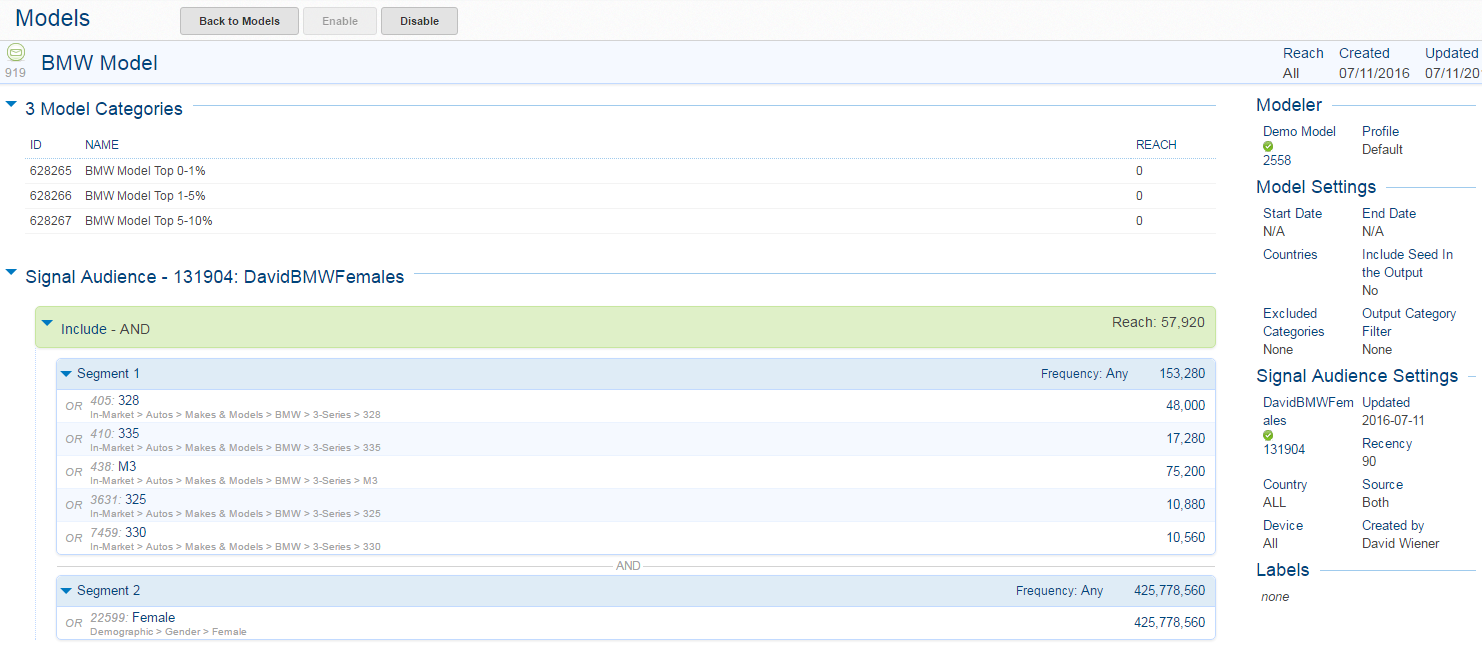The height and width of the screenshot is (647, 1482).
Task: Click the Segment 2 Frequency: Any label
Action: 1059,591
